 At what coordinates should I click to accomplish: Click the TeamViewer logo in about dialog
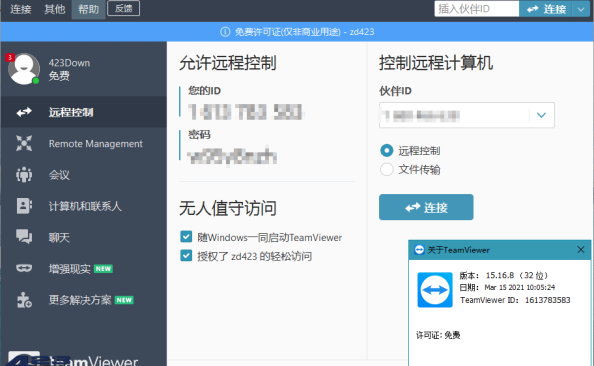[435, 290]
